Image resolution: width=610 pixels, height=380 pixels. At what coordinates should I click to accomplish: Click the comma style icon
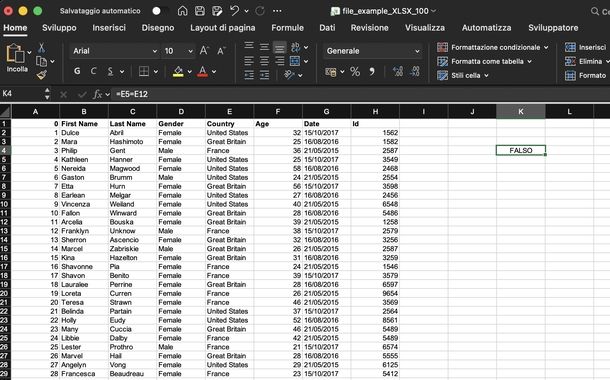tap(372, 72)
